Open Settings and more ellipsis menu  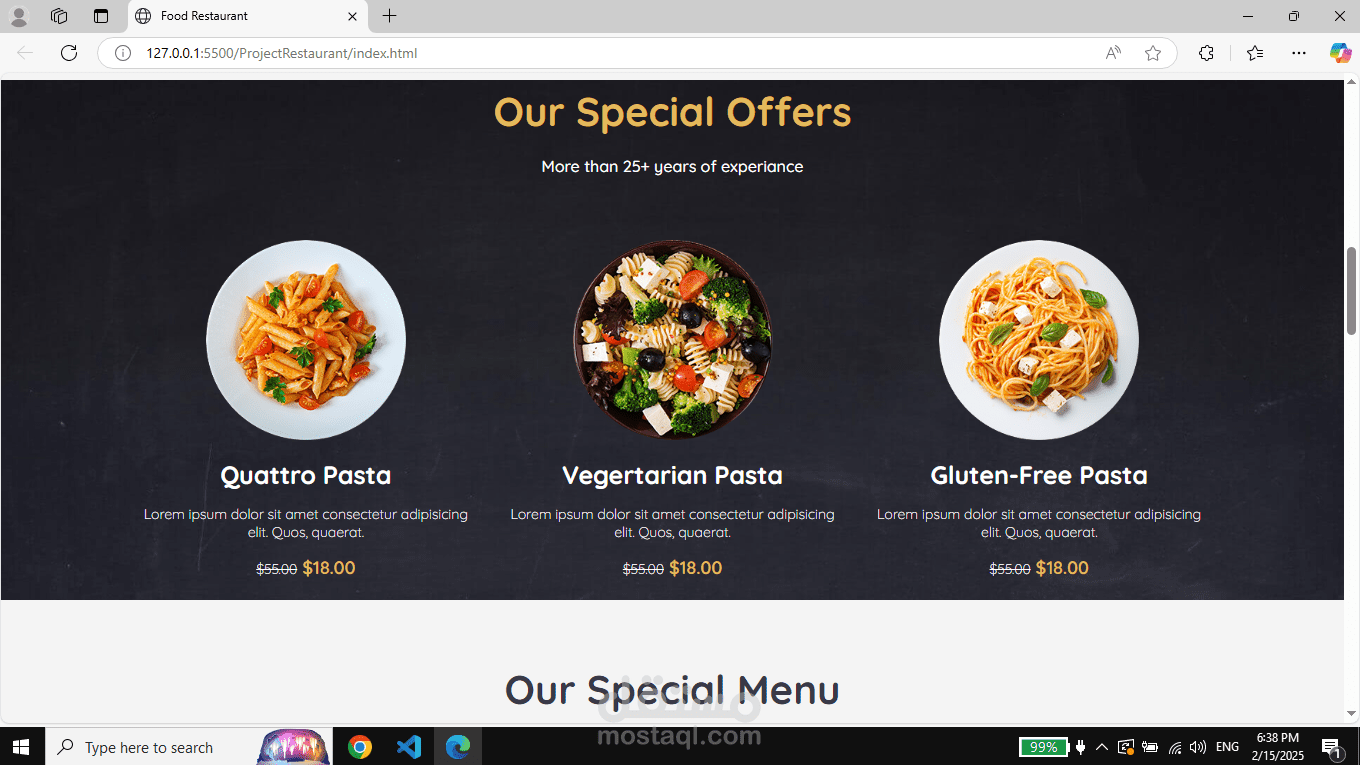click(1299, 53)
